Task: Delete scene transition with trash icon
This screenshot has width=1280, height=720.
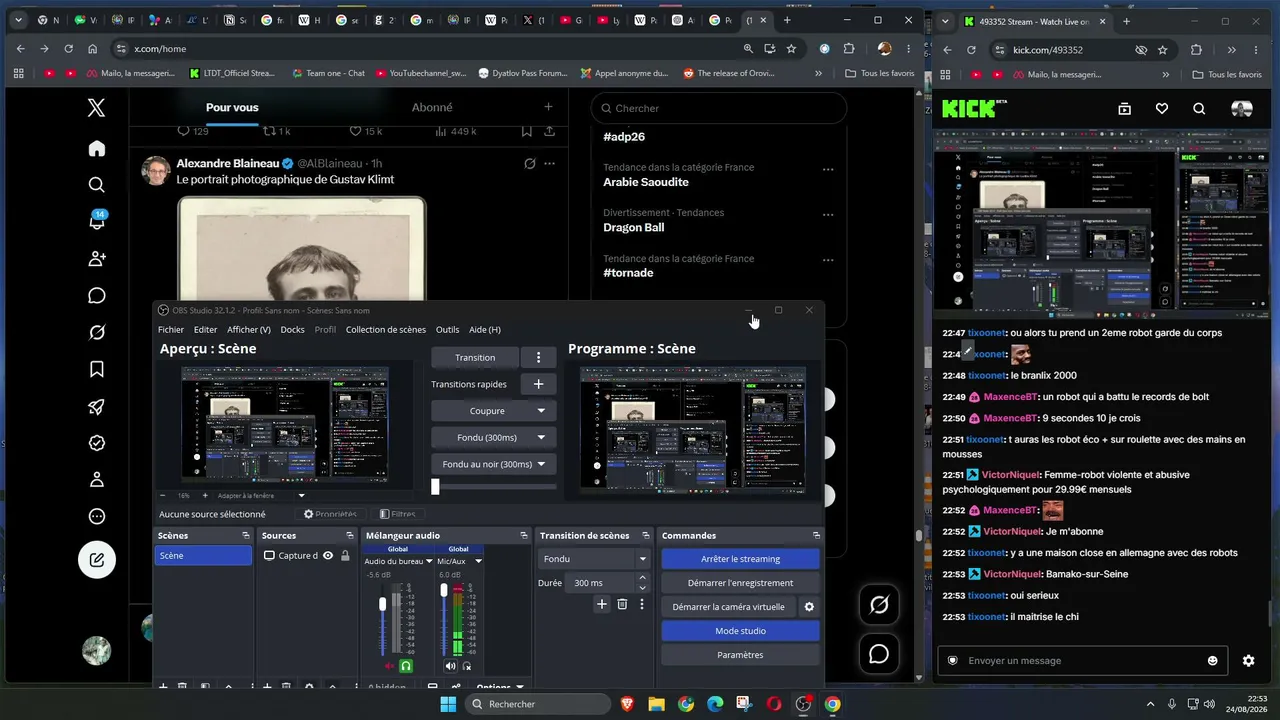Action: (x=622, y=604)
